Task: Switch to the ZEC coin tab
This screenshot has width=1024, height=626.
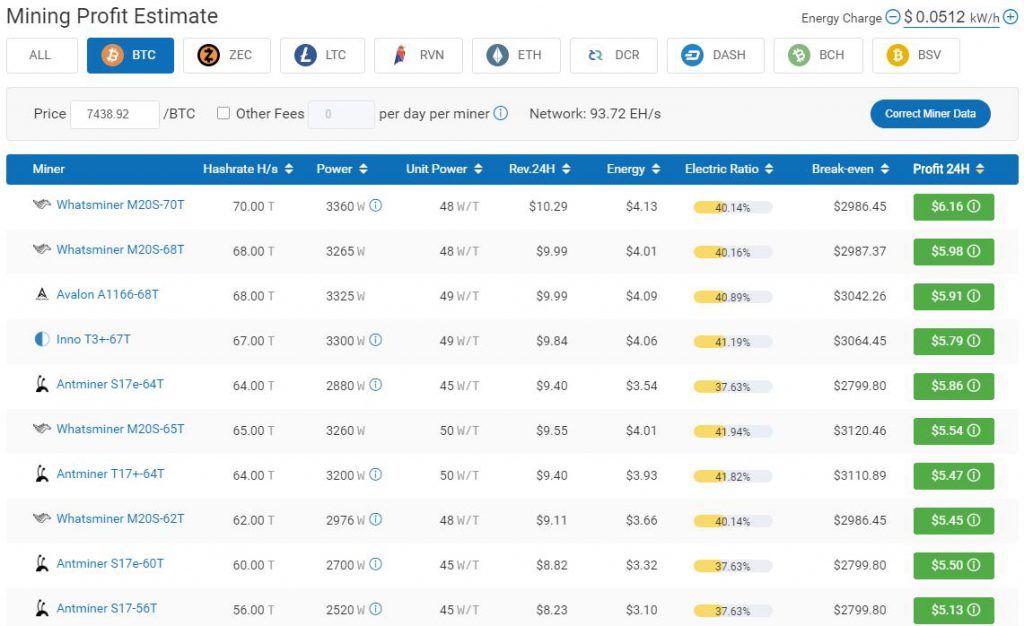Action: 227,55
